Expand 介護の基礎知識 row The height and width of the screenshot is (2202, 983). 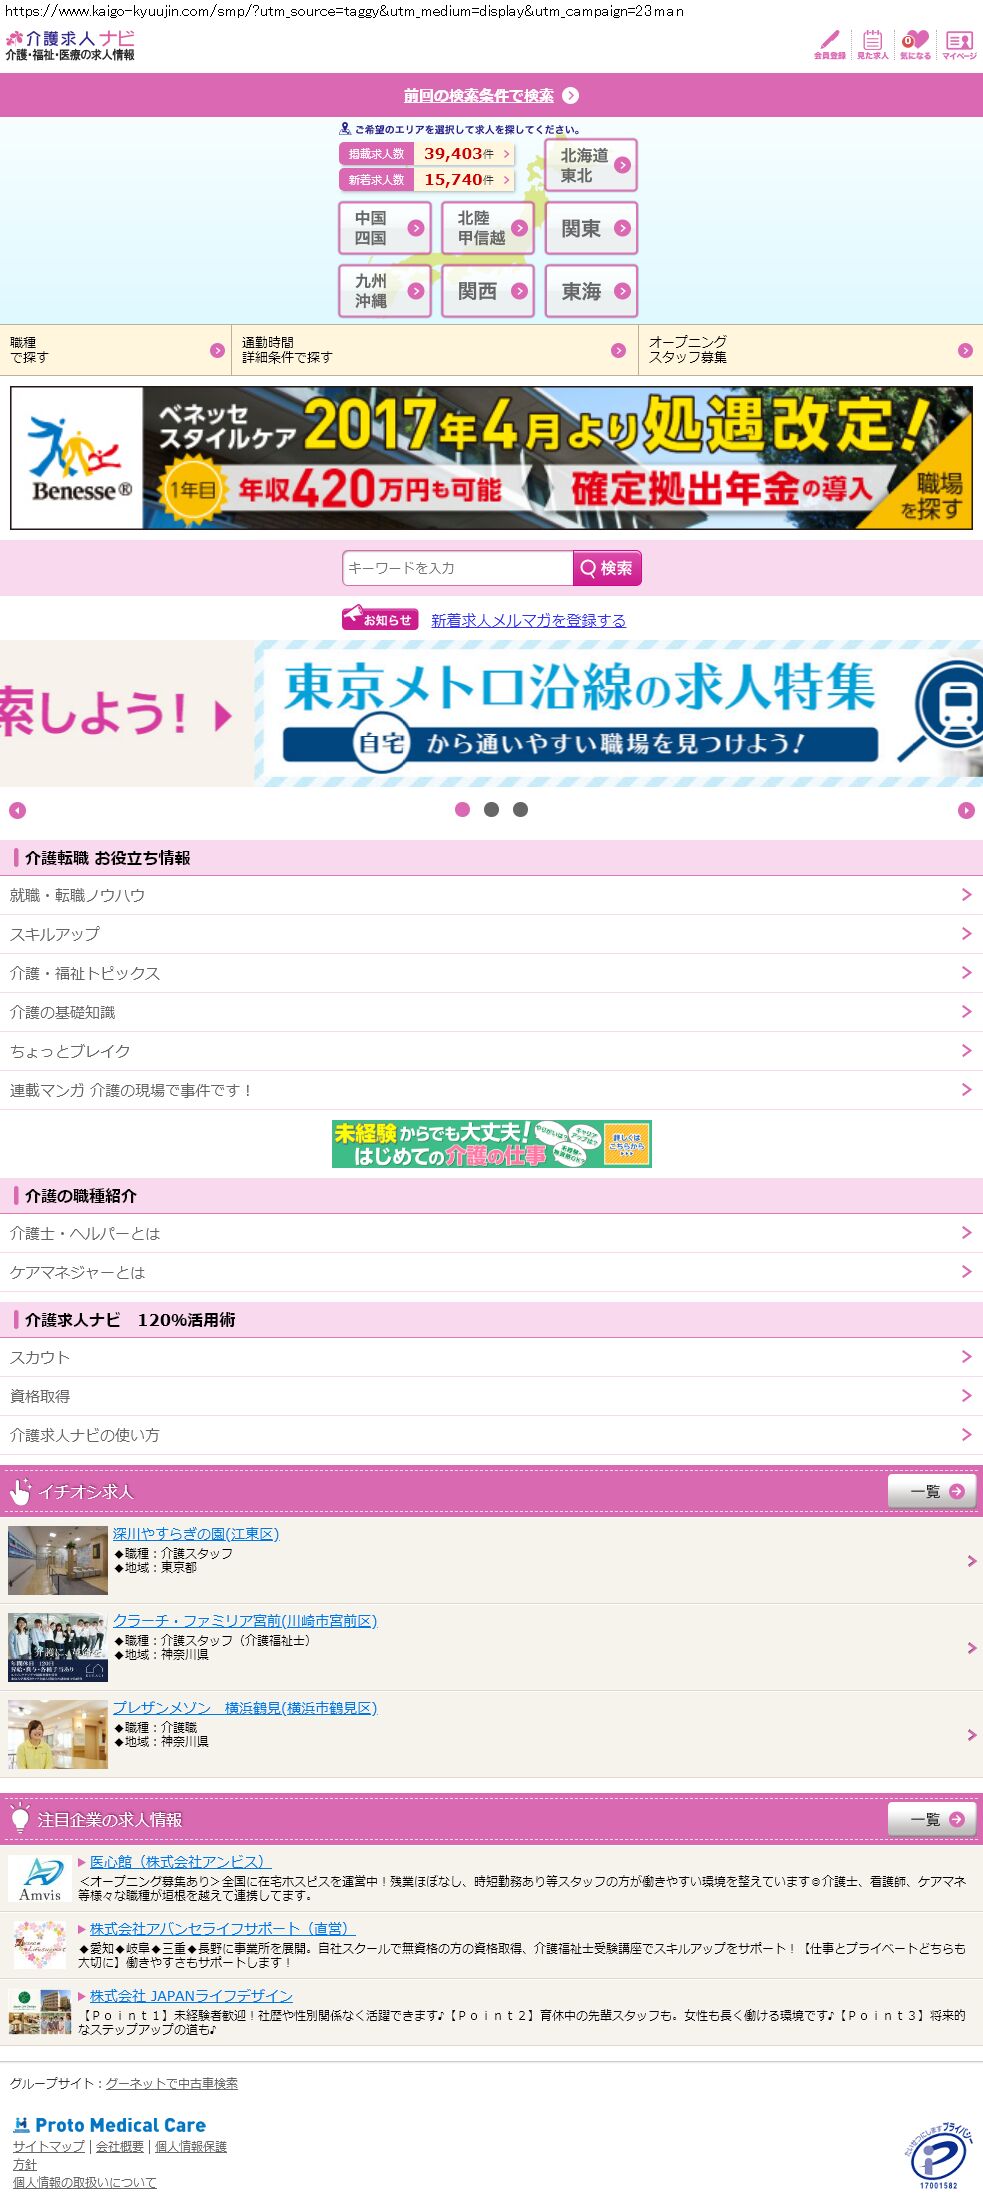click(x=491, y=1012)
